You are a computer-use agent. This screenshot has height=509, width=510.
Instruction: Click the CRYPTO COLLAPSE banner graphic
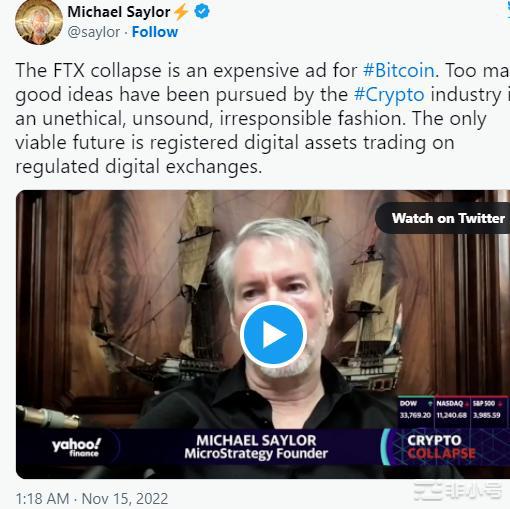pos(441,447)
